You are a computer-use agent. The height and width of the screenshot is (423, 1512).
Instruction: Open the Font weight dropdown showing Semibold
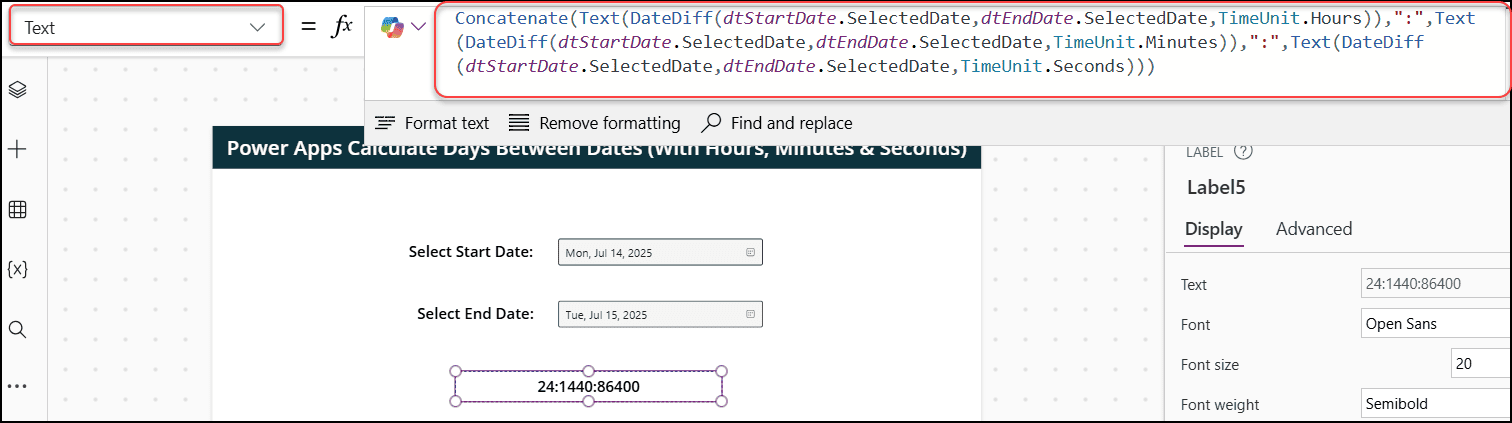tap(1436, 404)
